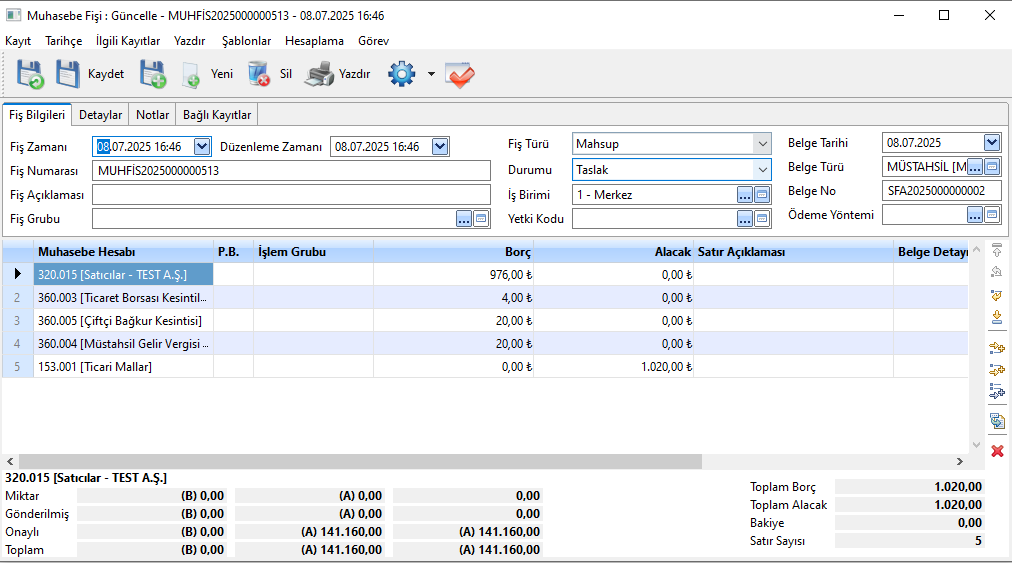Click the Kaydet save button
This screenshot has height=563, width=1012.
click(x=105, y=74)
